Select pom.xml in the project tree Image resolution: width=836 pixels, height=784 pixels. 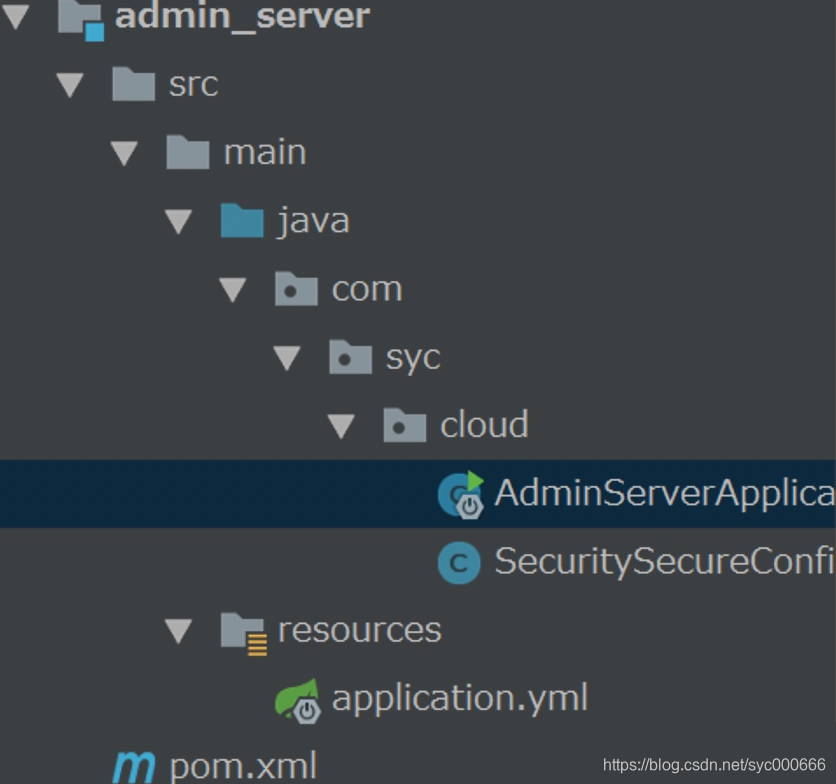[244, 766]
